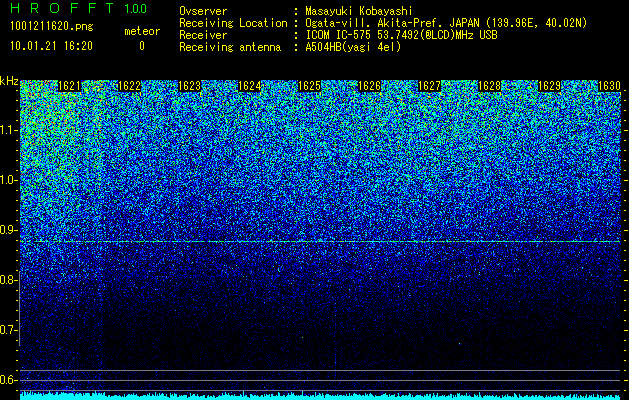Click the 1.1 frequency axis label

[x=8, y=130]
